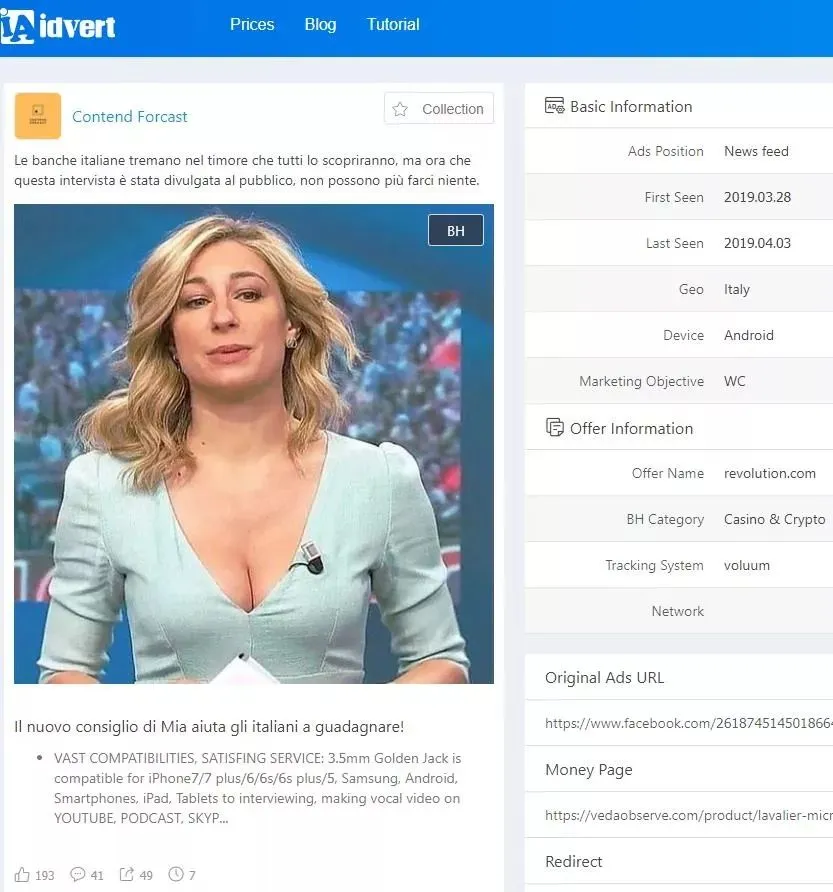Click the share icon beside 49
The image size is (833, 892).
pos(126,874)
